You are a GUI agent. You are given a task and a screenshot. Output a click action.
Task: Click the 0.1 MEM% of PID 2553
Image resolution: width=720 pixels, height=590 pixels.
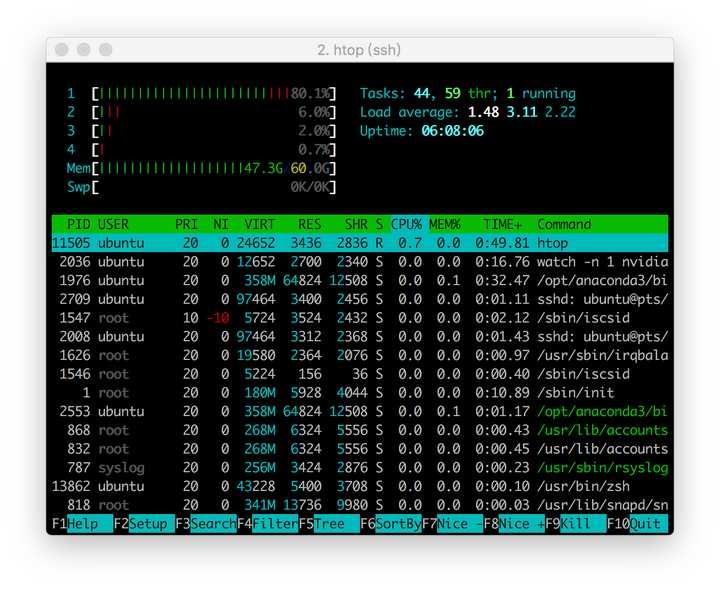point(449,411)
